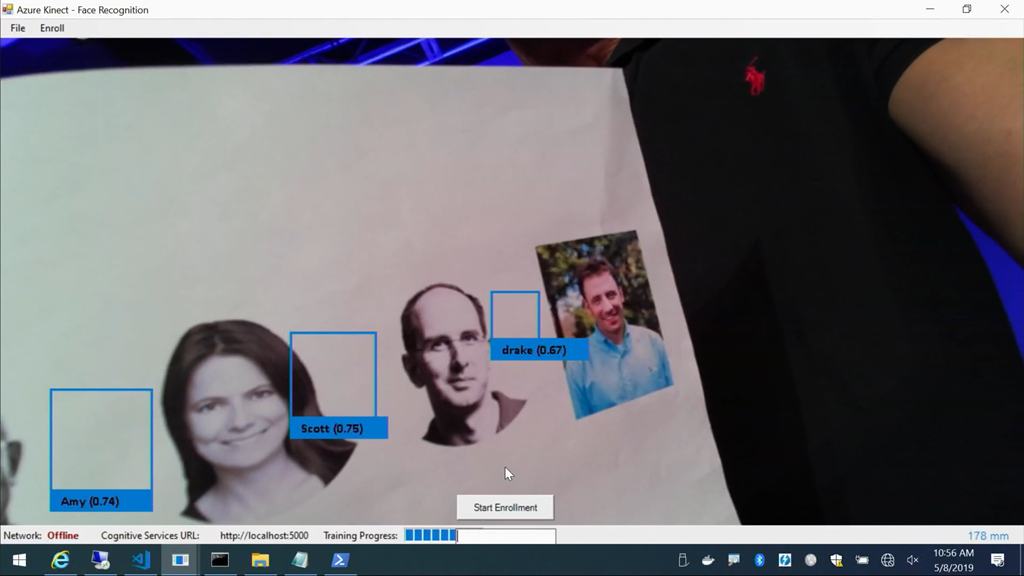The height and width of the screenshot is (576, 1024).
Task: Open network globe tray icon
Action: coord(888,560)
